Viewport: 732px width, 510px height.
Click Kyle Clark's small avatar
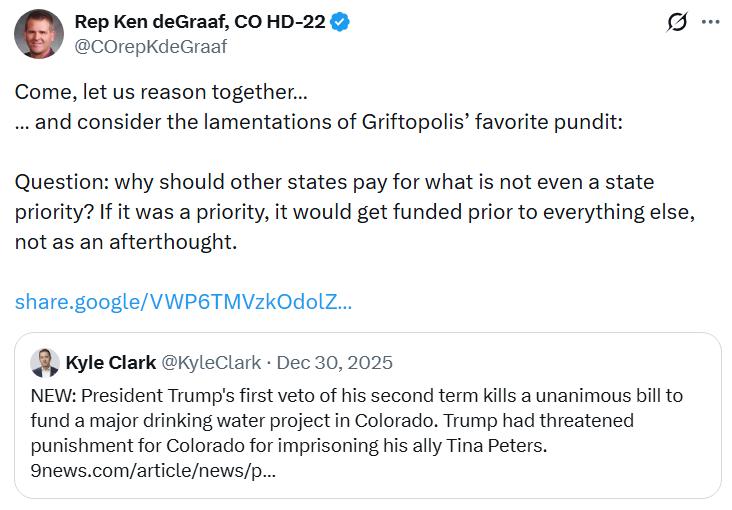point(45,362)
